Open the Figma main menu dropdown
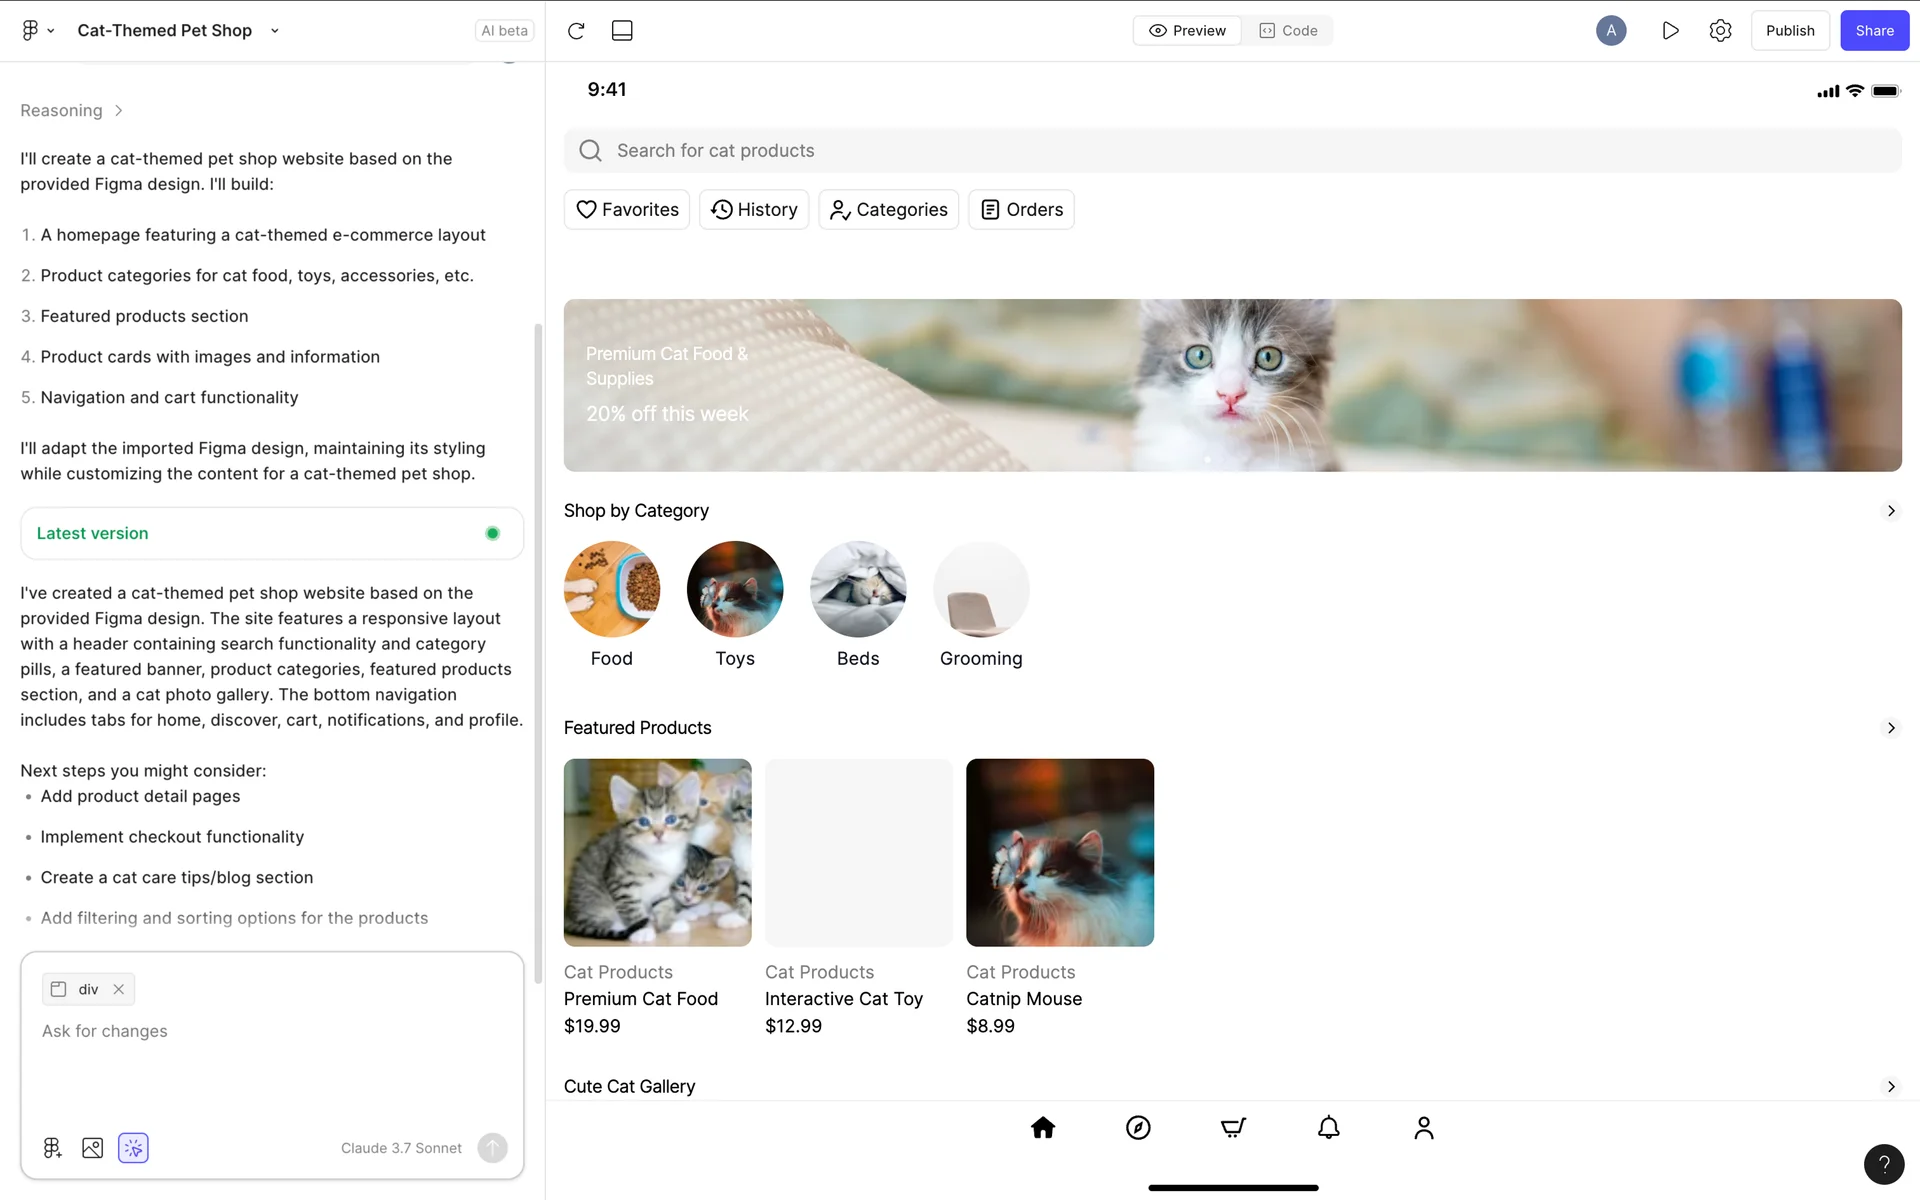The height and width of the screenshot is (1200, 1920). click(38, 31)
